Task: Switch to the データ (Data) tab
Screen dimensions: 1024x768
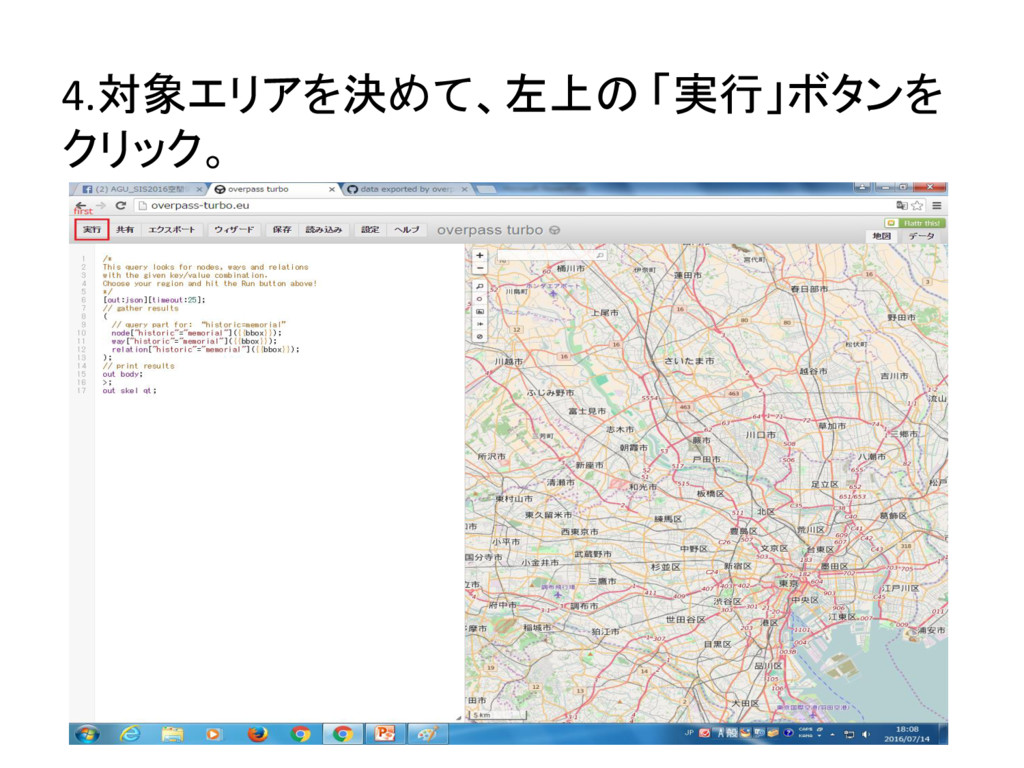Action: (921, 236)
